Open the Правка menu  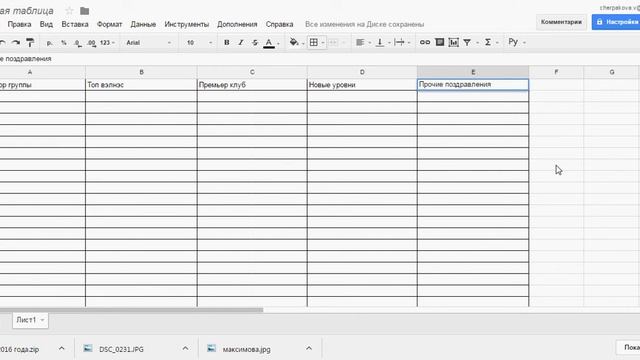coord(19,24)
